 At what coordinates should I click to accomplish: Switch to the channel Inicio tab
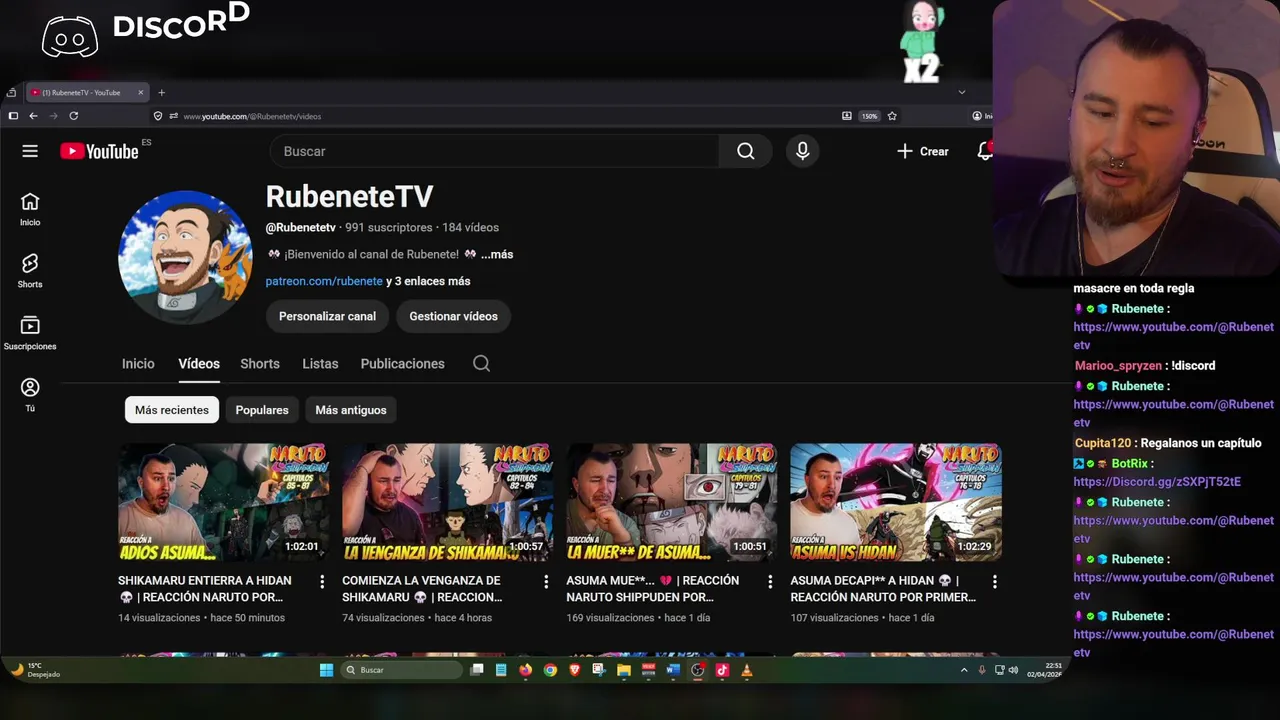click(138, 364)
